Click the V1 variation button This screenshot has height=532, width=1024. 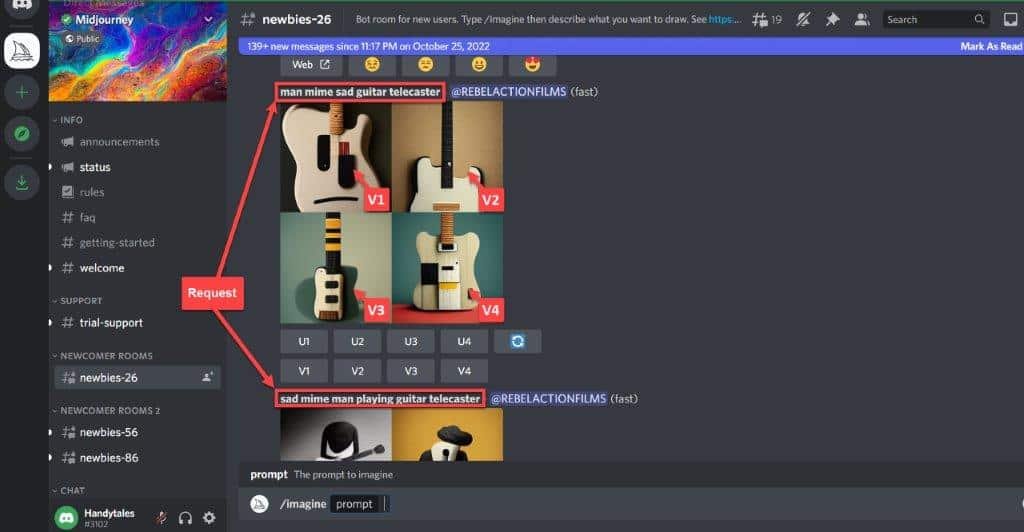[x=304, y=371]
